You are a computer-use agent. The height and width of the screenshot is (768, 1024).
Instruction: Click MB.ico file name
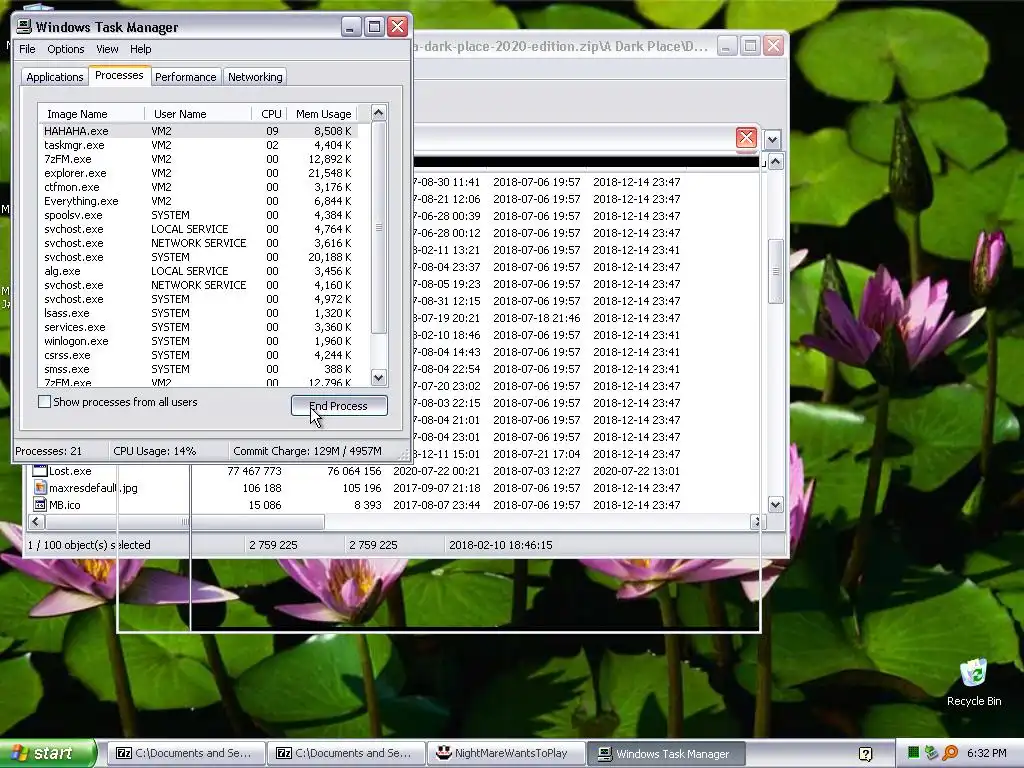coord(65,505)
